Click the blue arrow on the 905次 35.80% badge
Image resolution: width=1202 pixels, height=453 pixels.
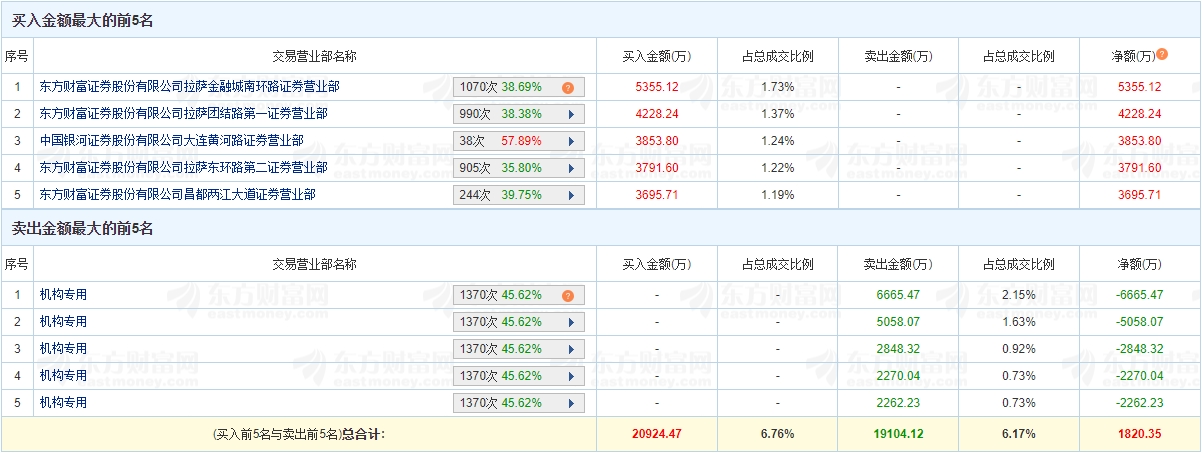click(571, 169)
